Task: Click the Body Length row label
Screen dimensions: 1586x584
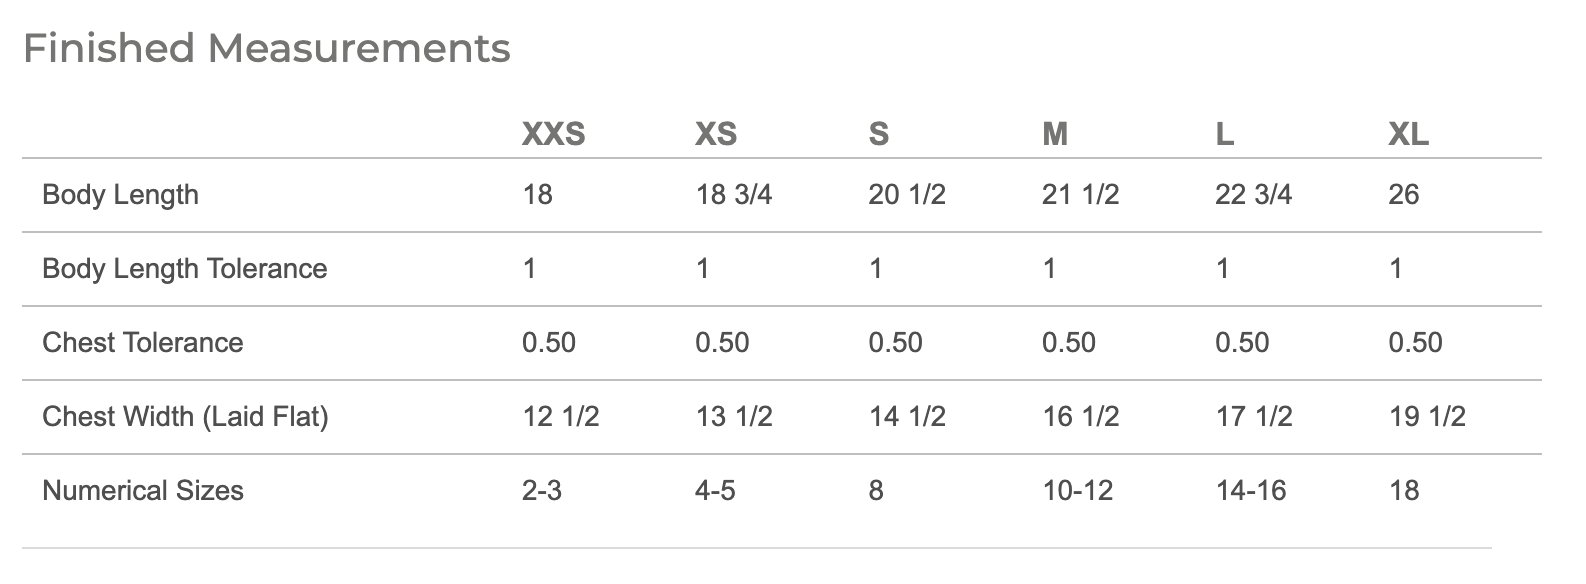Action: pos(120,194)
